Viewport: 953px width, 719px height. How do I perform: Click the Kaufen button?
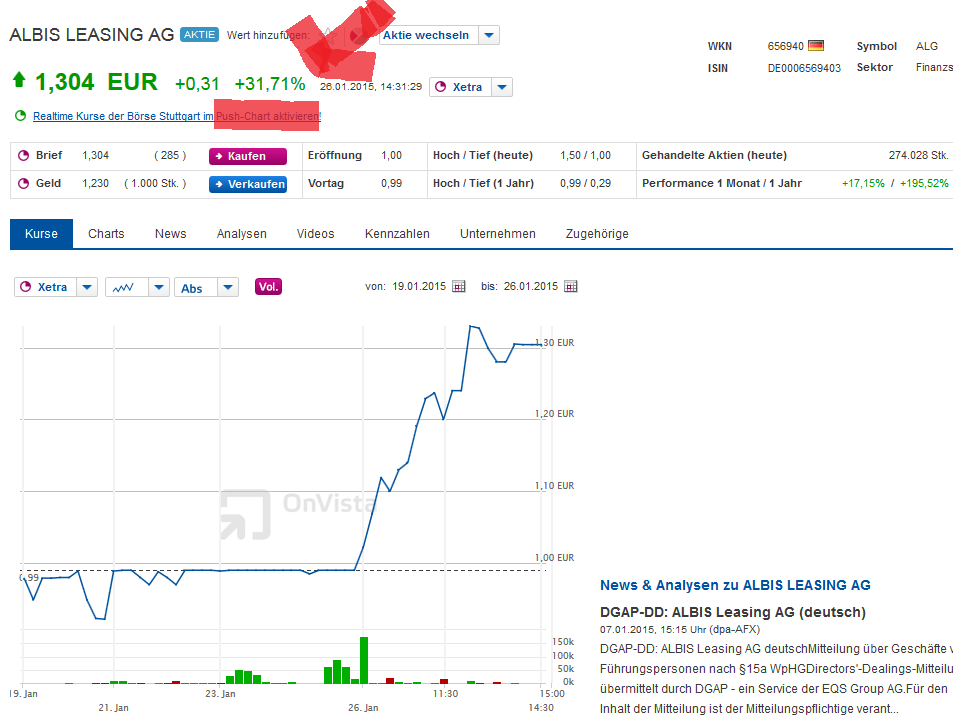[x=248, y=156]
